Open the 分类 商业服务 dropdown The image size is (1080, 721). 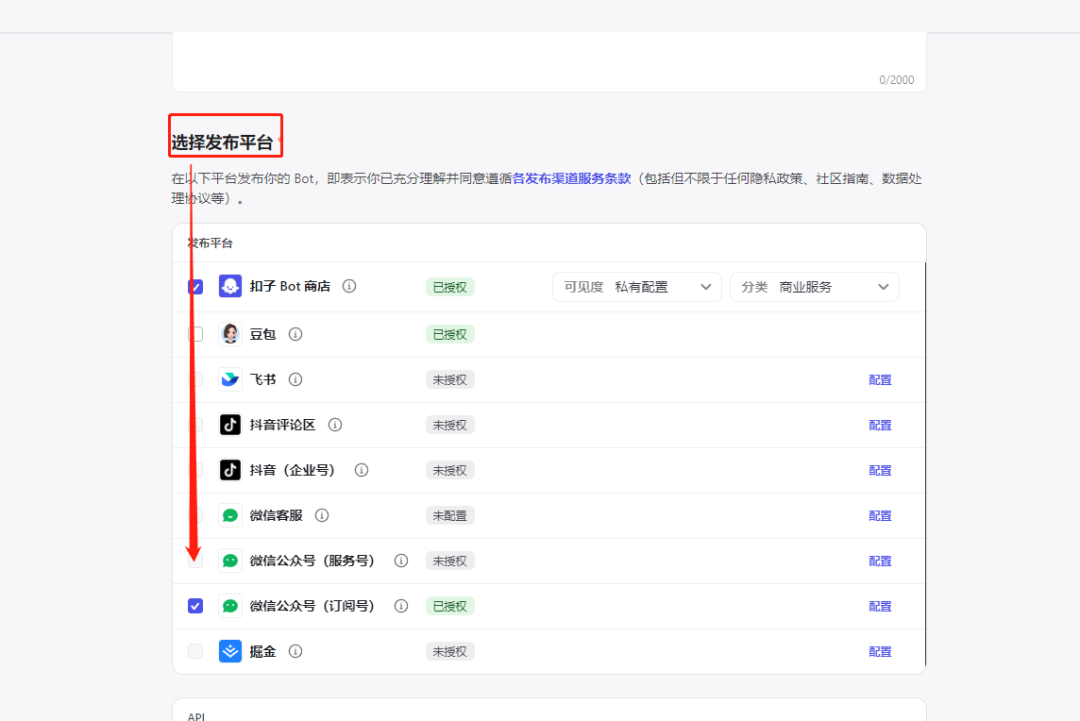pos(814,287)
